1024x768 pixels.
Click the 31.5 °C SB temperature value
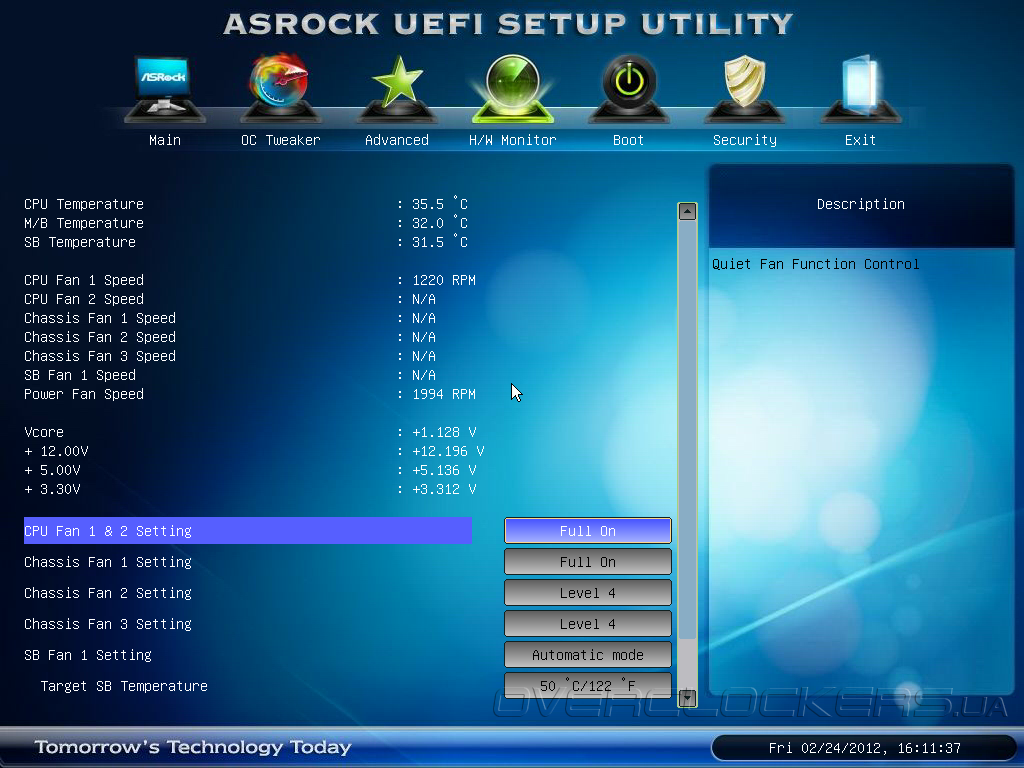(x=440, y=242)
